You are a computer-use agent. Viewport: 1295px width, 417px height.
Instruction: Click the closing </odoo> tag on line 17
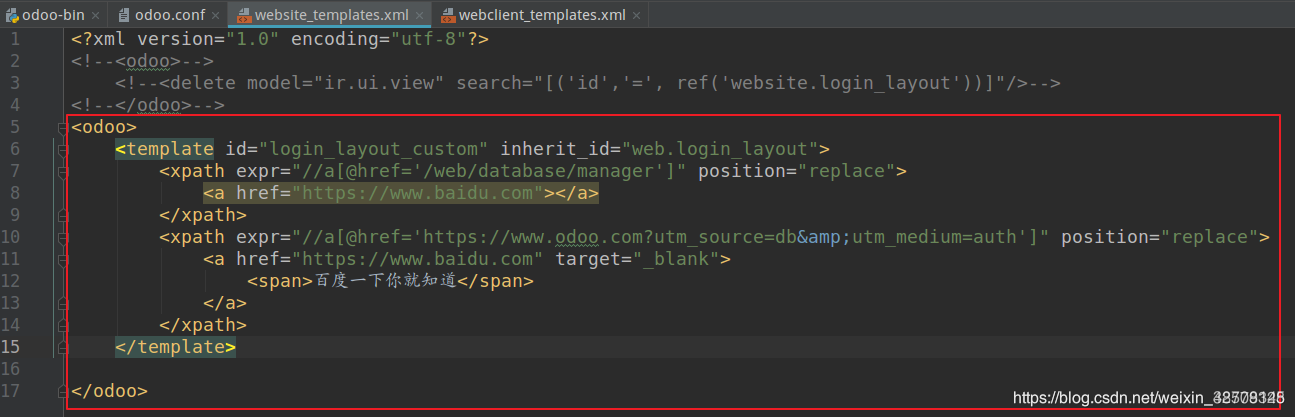110,391
